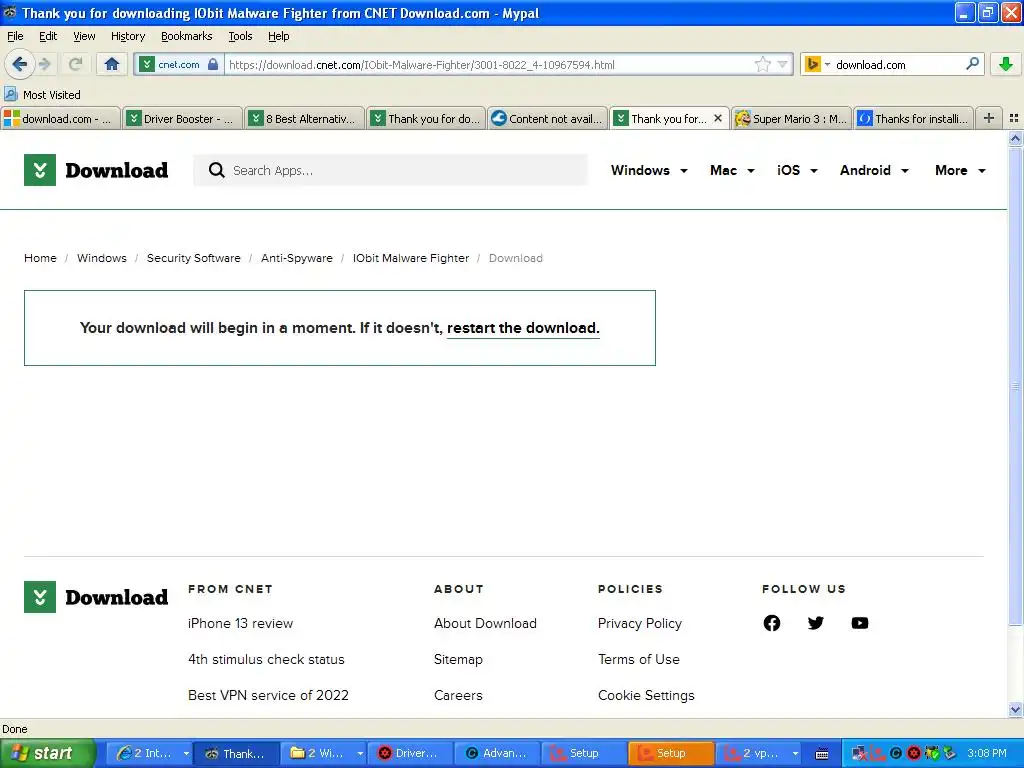Click the red Driver Booster tray icon

pyautogui.click(x=914, y=753)
